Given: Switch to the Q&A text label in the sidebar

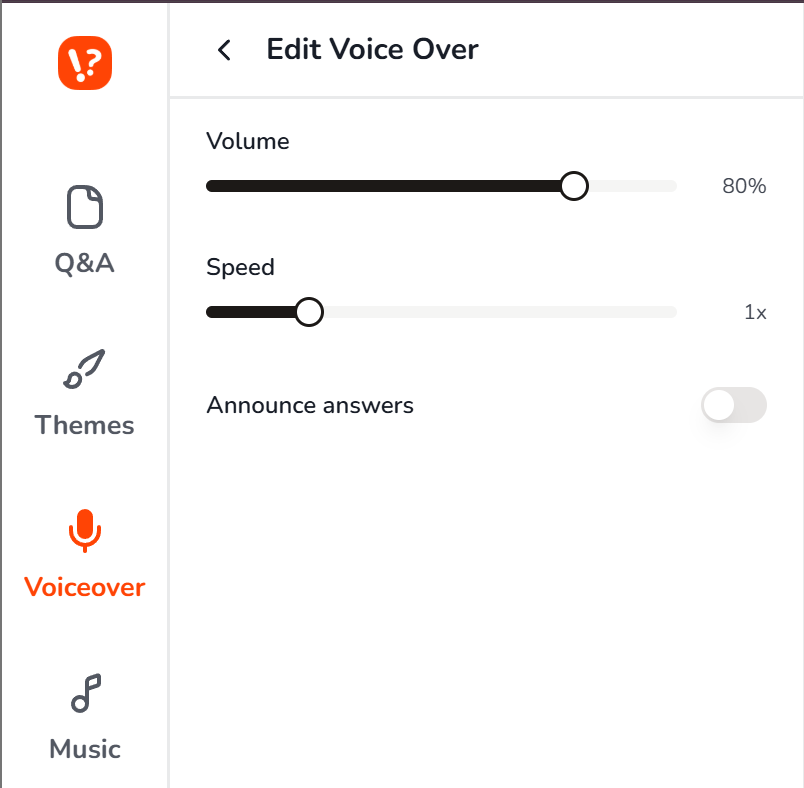Looking at the screenshot, I should 85,263.
